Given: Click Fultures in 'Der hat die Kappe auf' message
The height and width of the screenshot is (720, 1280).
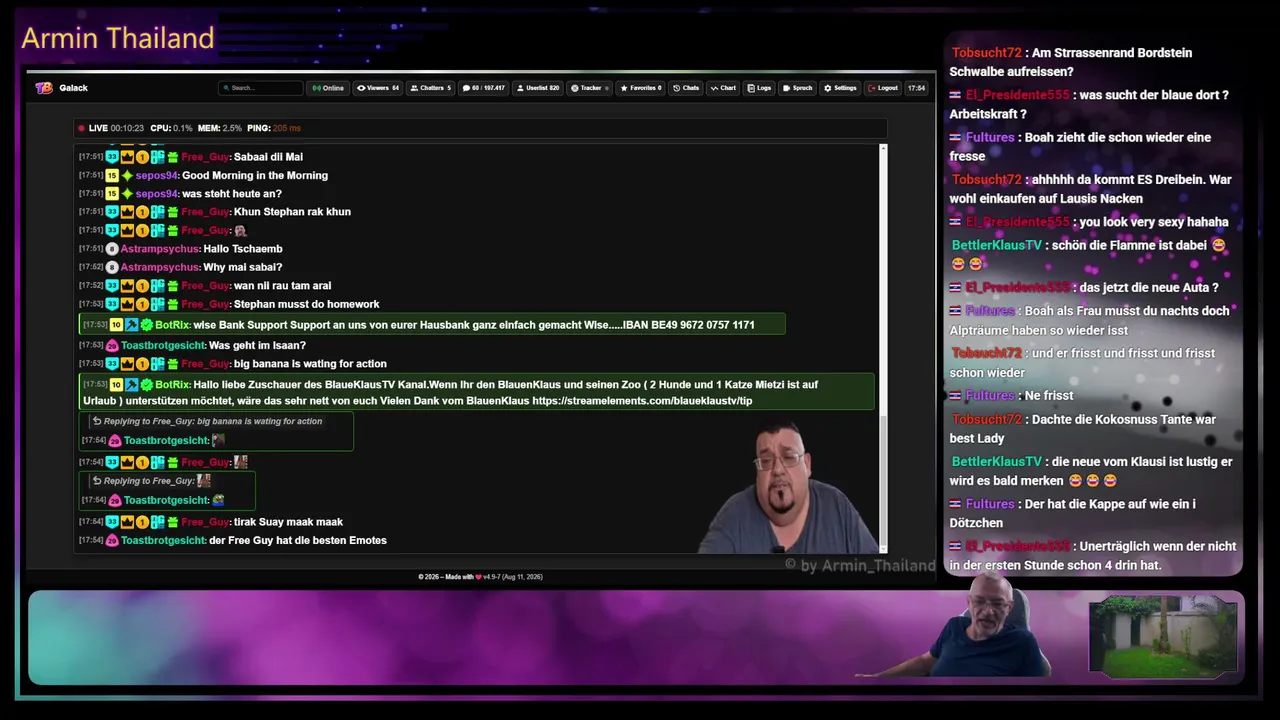Looking at the screenshot, I should pyautogui.click(x=990, y=504).
